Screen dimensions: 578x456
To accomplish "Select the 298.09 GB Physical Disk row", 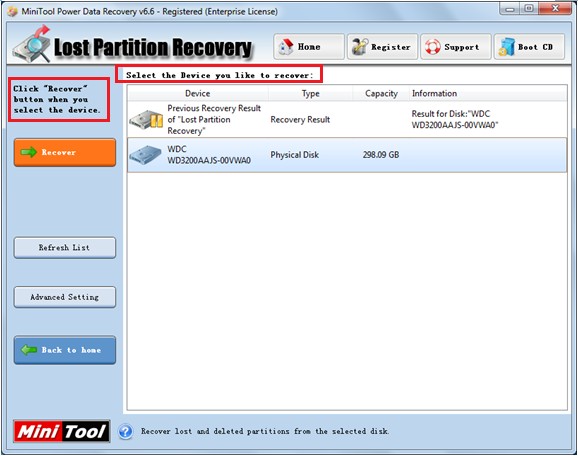I will click(347, 155).
